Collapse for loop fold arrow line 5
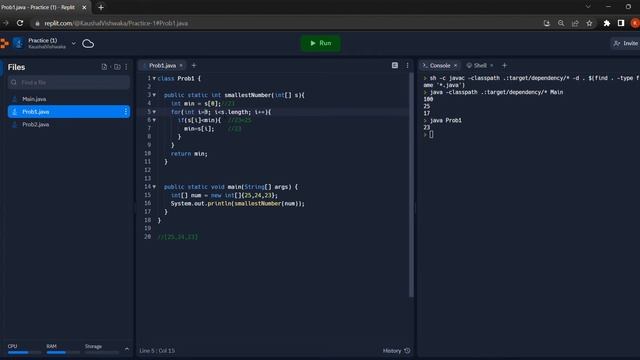Viewport: 640px width, 360px height. pos(154,112)
